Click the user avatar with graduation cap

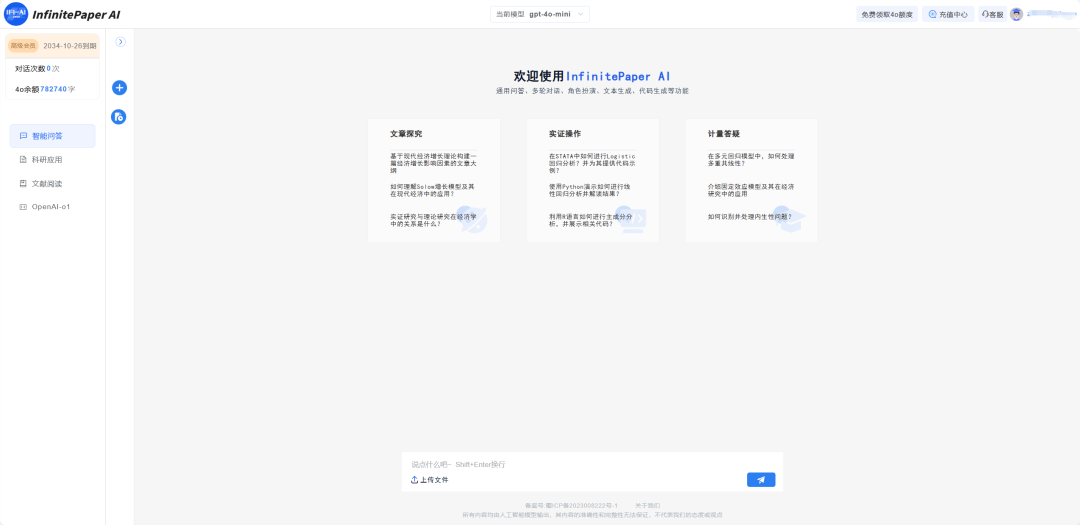1016,14
